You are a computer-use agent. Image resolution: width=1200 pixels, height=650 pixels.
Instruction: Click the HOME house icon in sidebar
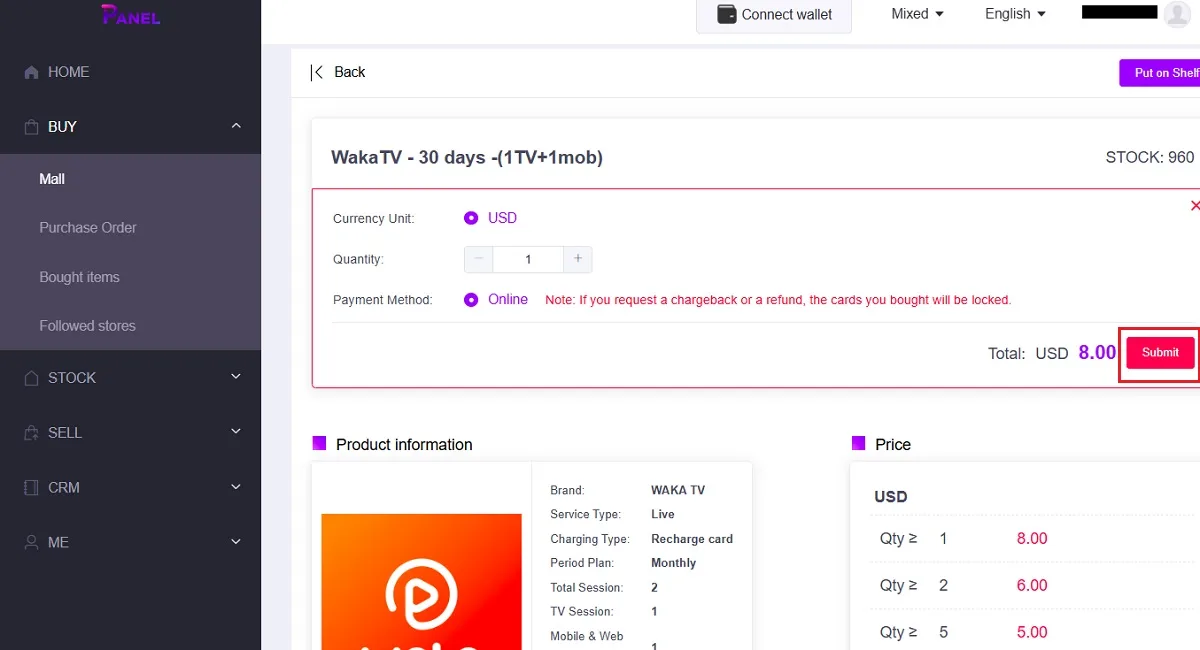click(31, 72)
